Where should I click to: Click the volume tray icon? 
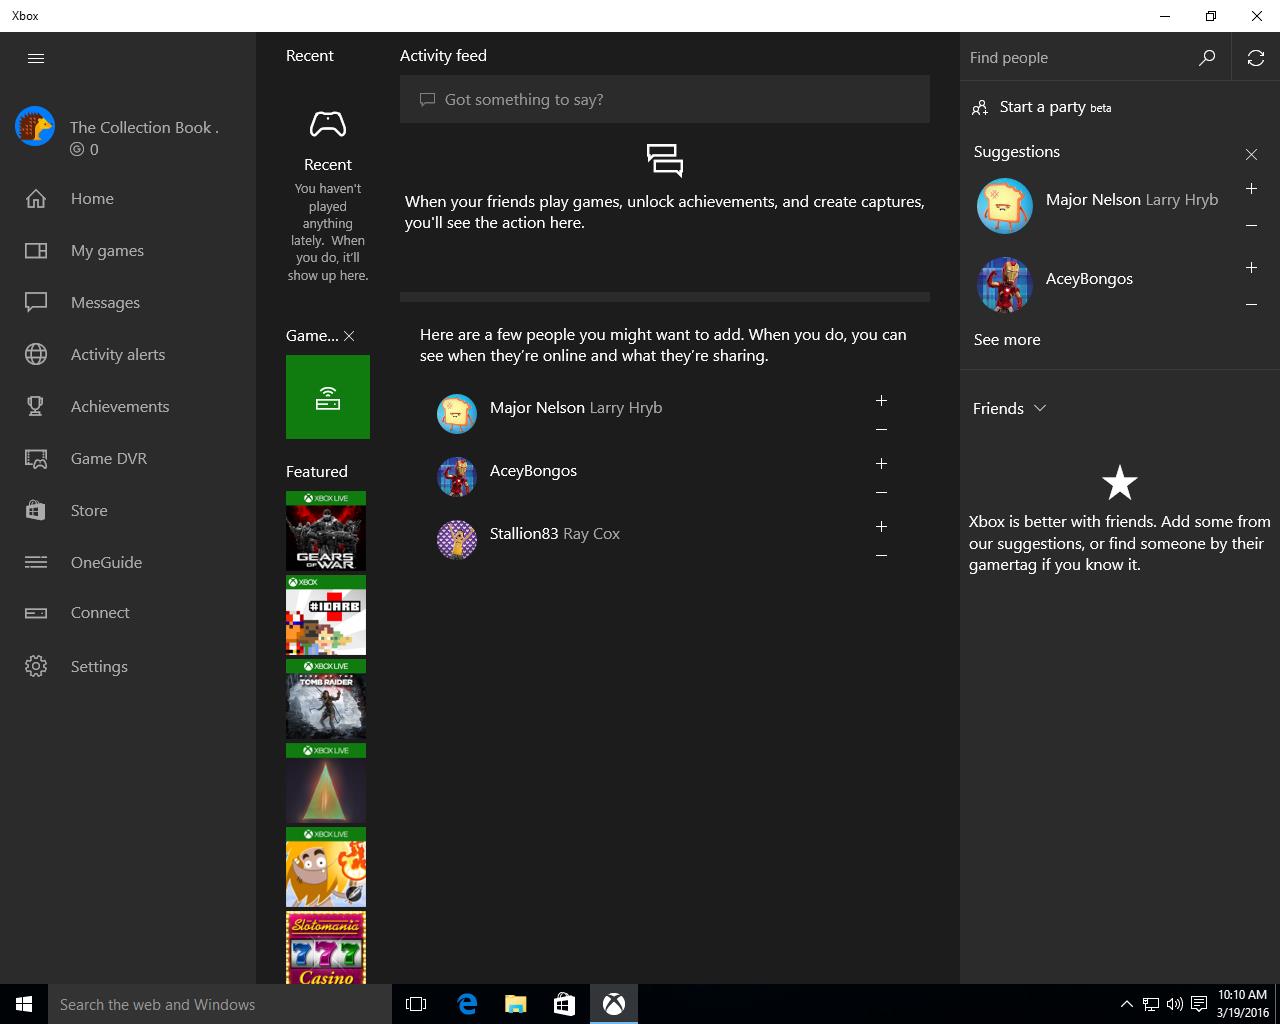pyautogui.click(x=1175, y=1004)
